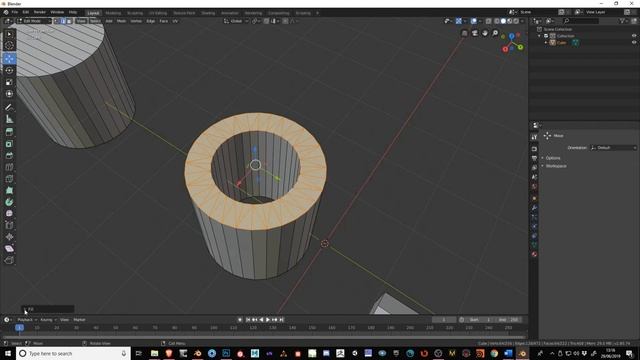Toggle visibility eye of Cube object
The width and height of the screenshot is (640, 360).
634,42
